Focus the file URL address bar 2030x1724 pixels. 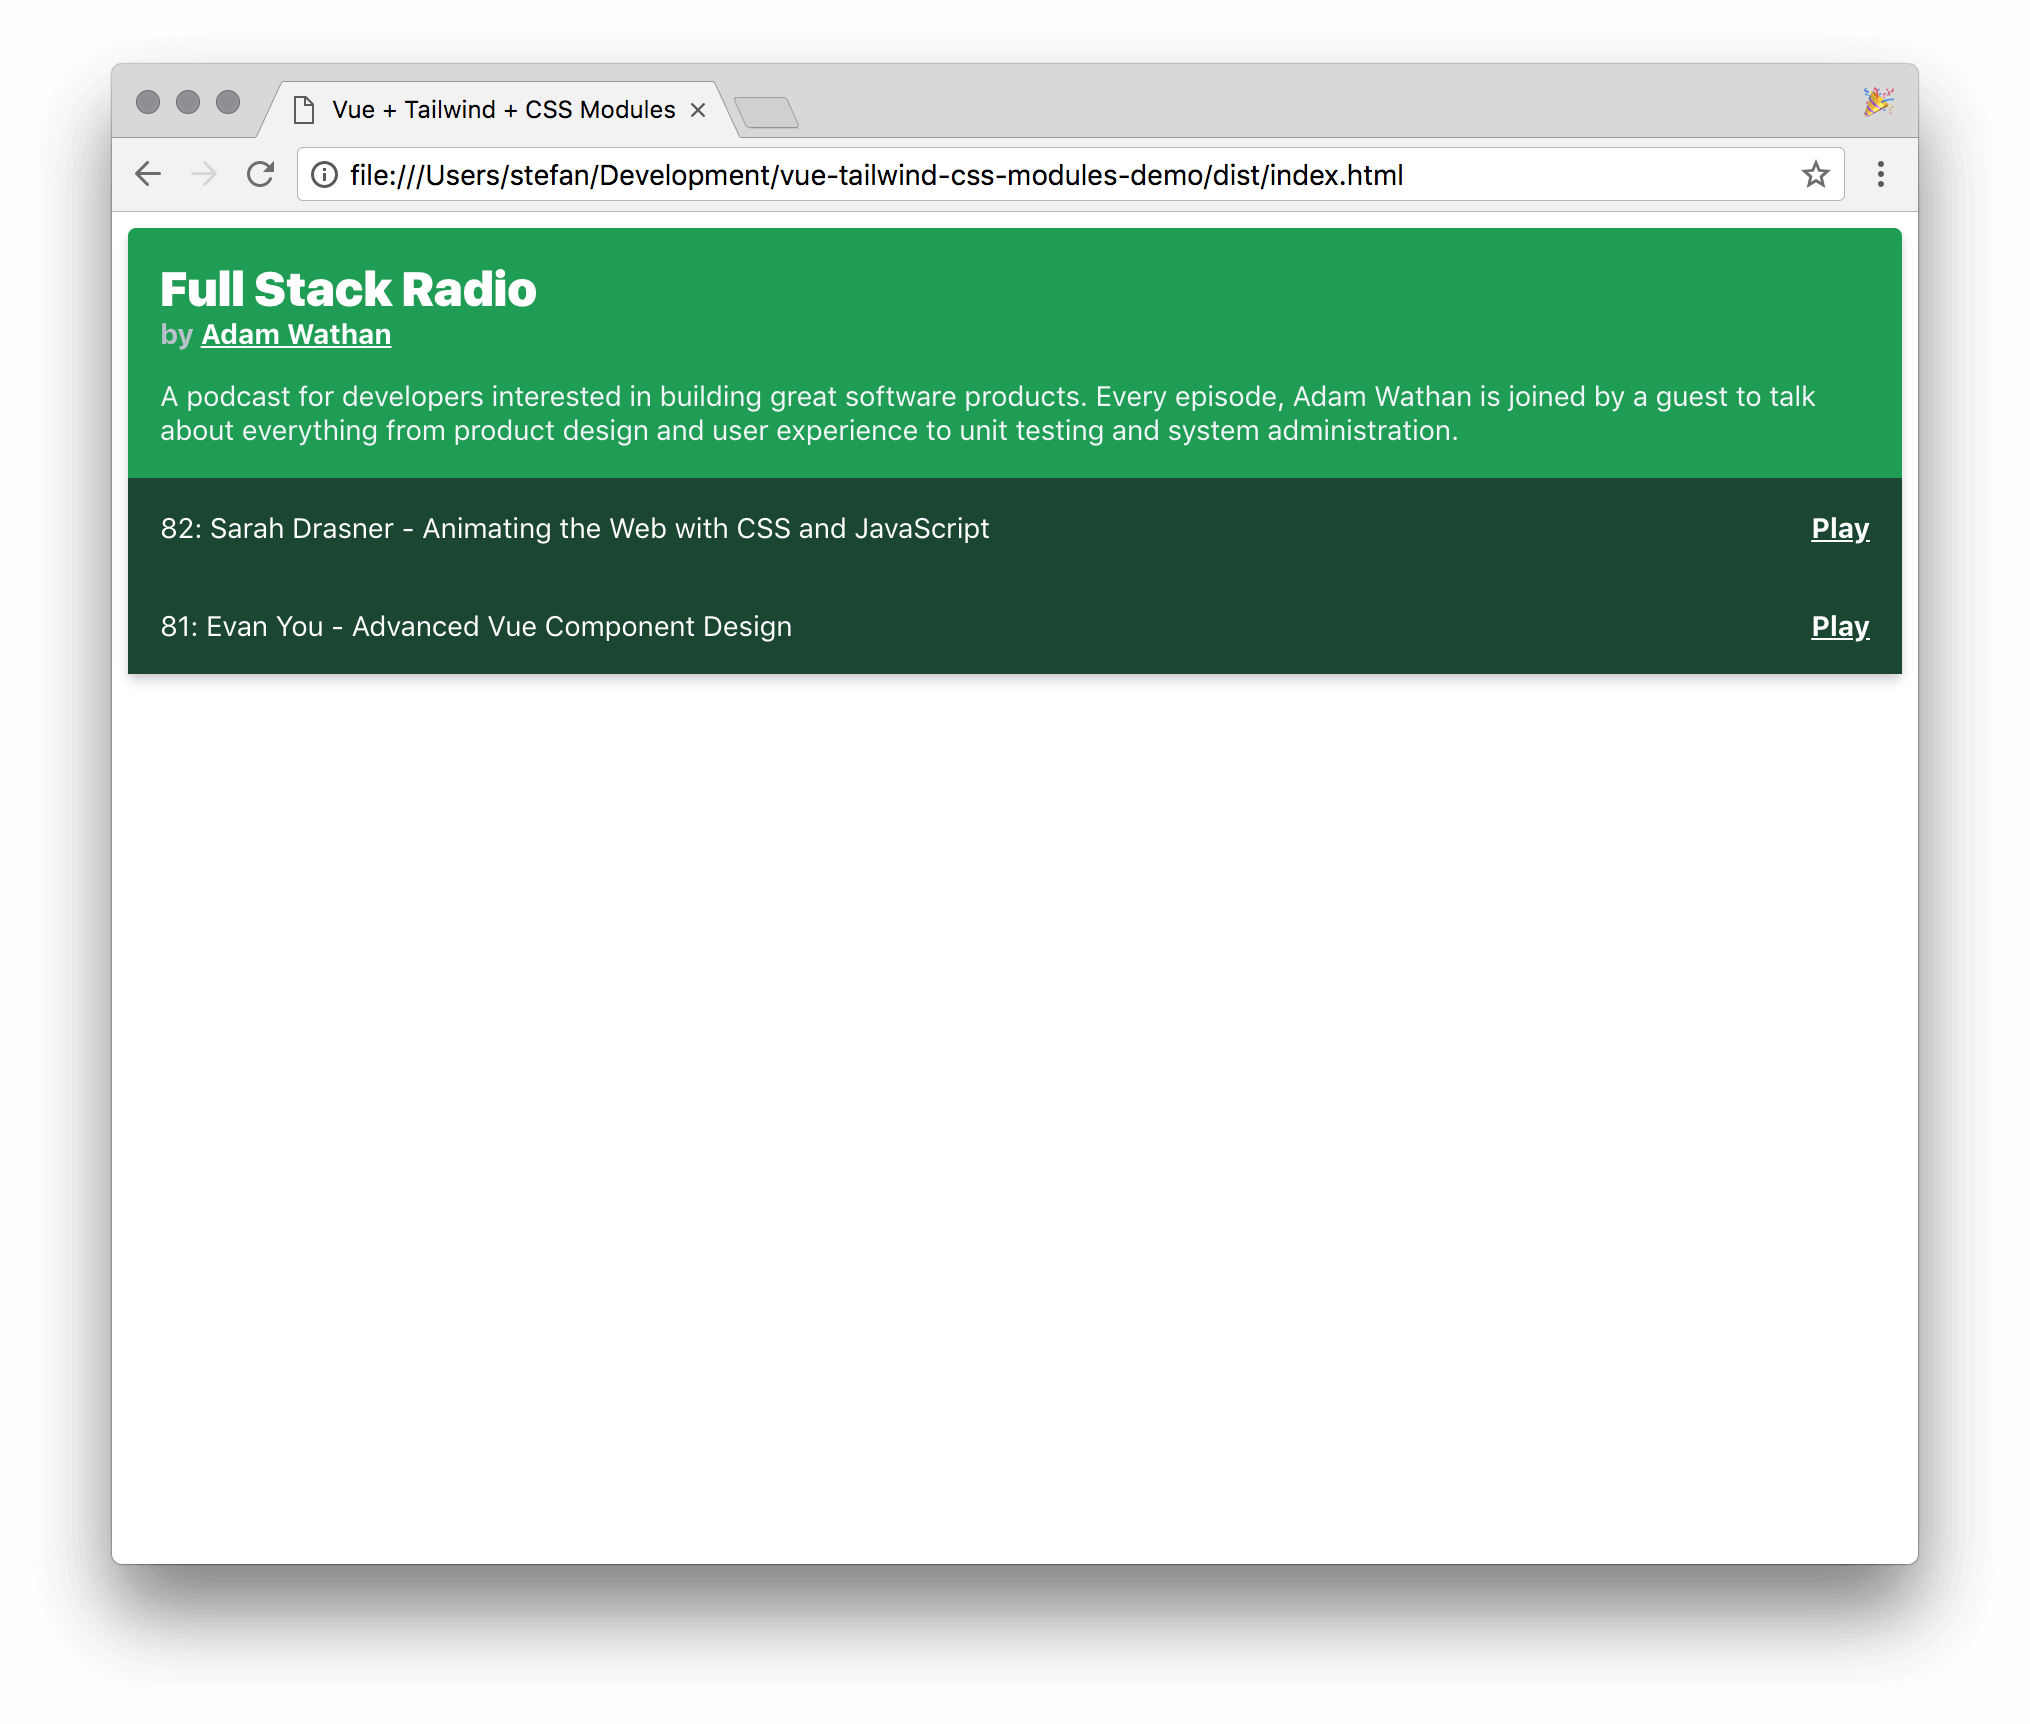(x=1000, y=175)
